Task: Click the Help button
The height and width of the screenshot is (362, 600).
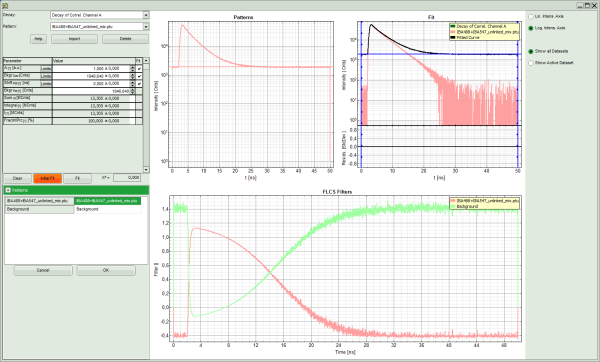Action: 38,39
